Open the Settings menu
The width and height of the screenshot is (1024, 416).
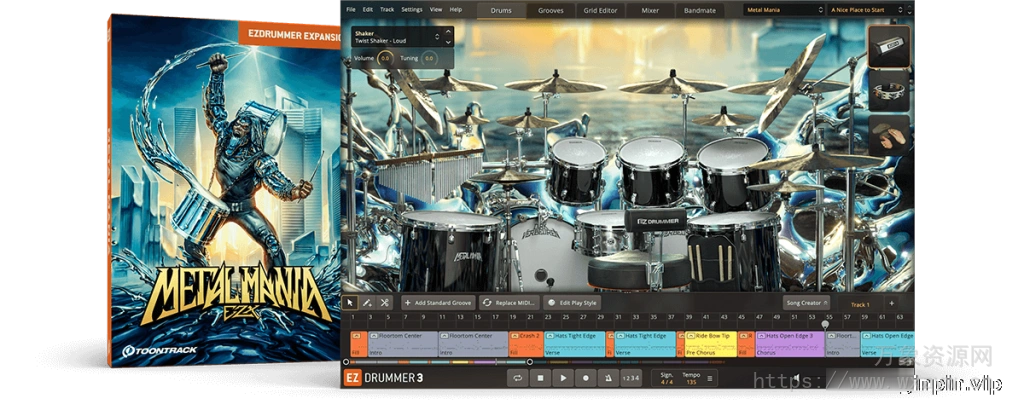pos(411,10)
